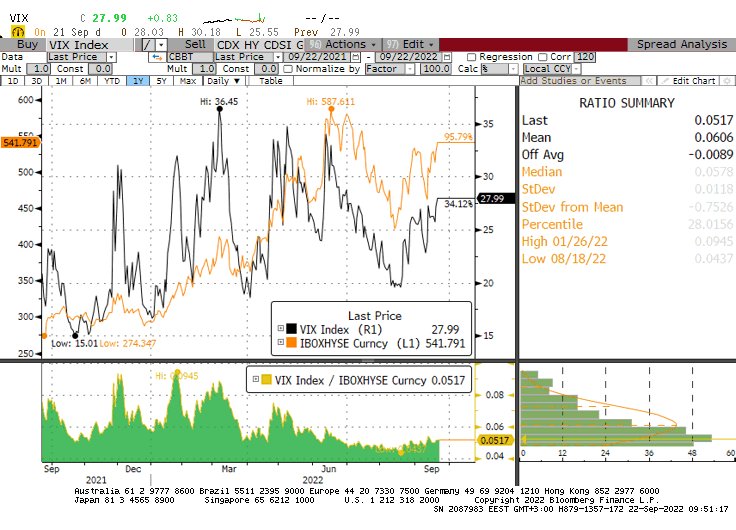736x530 pixels.
Task: Click the 09/22/2021 start date field
Action: pyautogui.click(x=317, y=57)
